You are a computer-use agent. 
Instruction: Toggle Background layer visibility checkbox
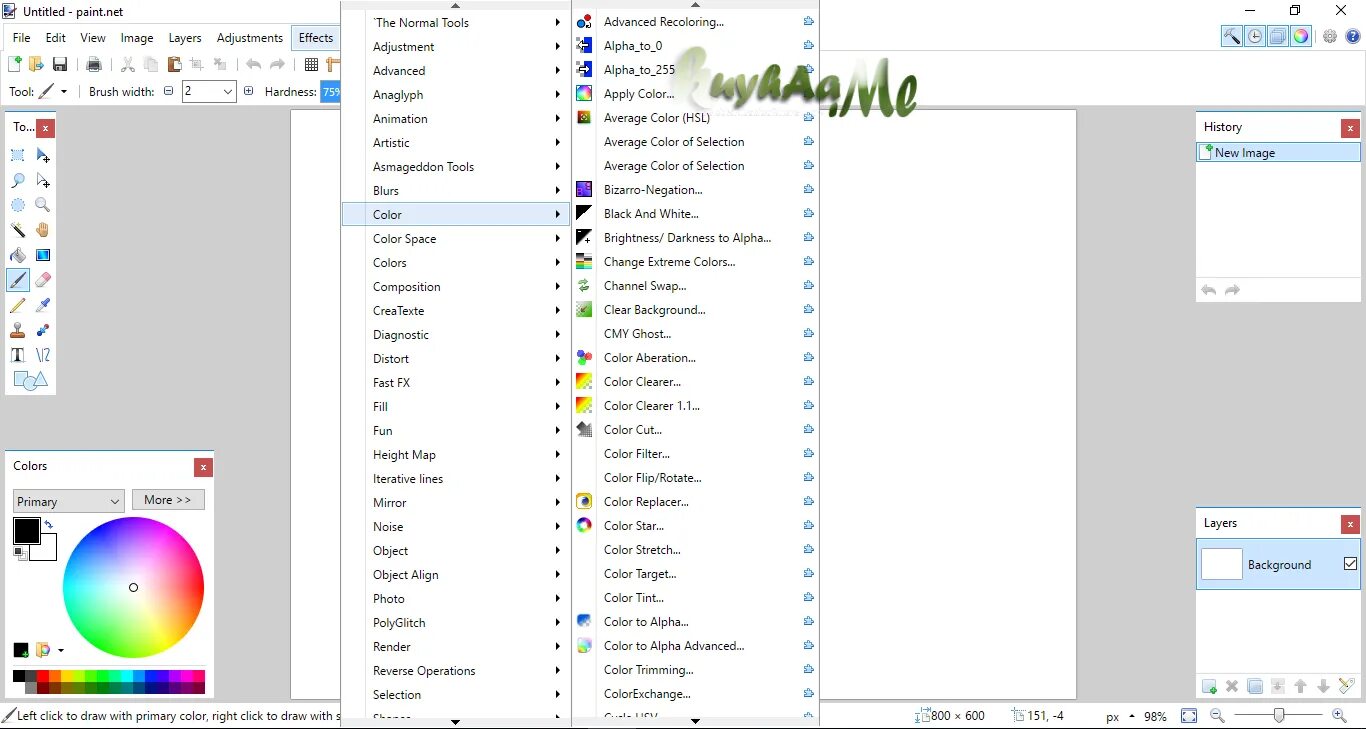point(1350,564)
